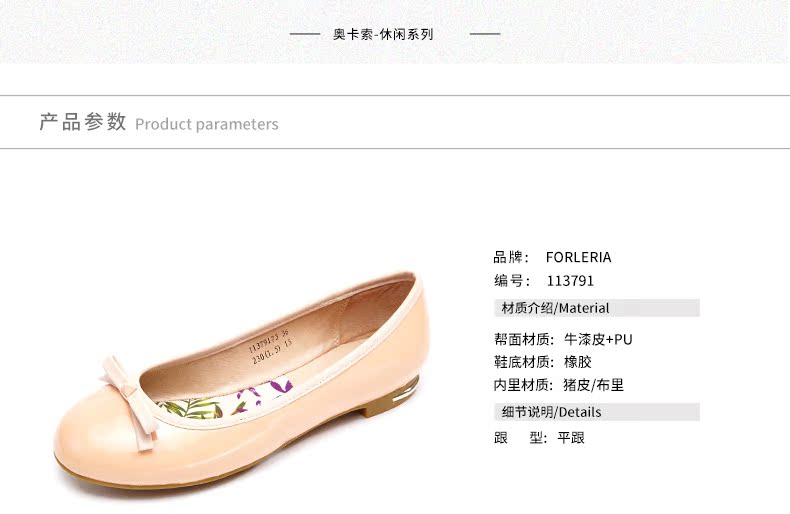
Task: Click the 材质介绍/Material section bar
Action: (x=597, y=308)
